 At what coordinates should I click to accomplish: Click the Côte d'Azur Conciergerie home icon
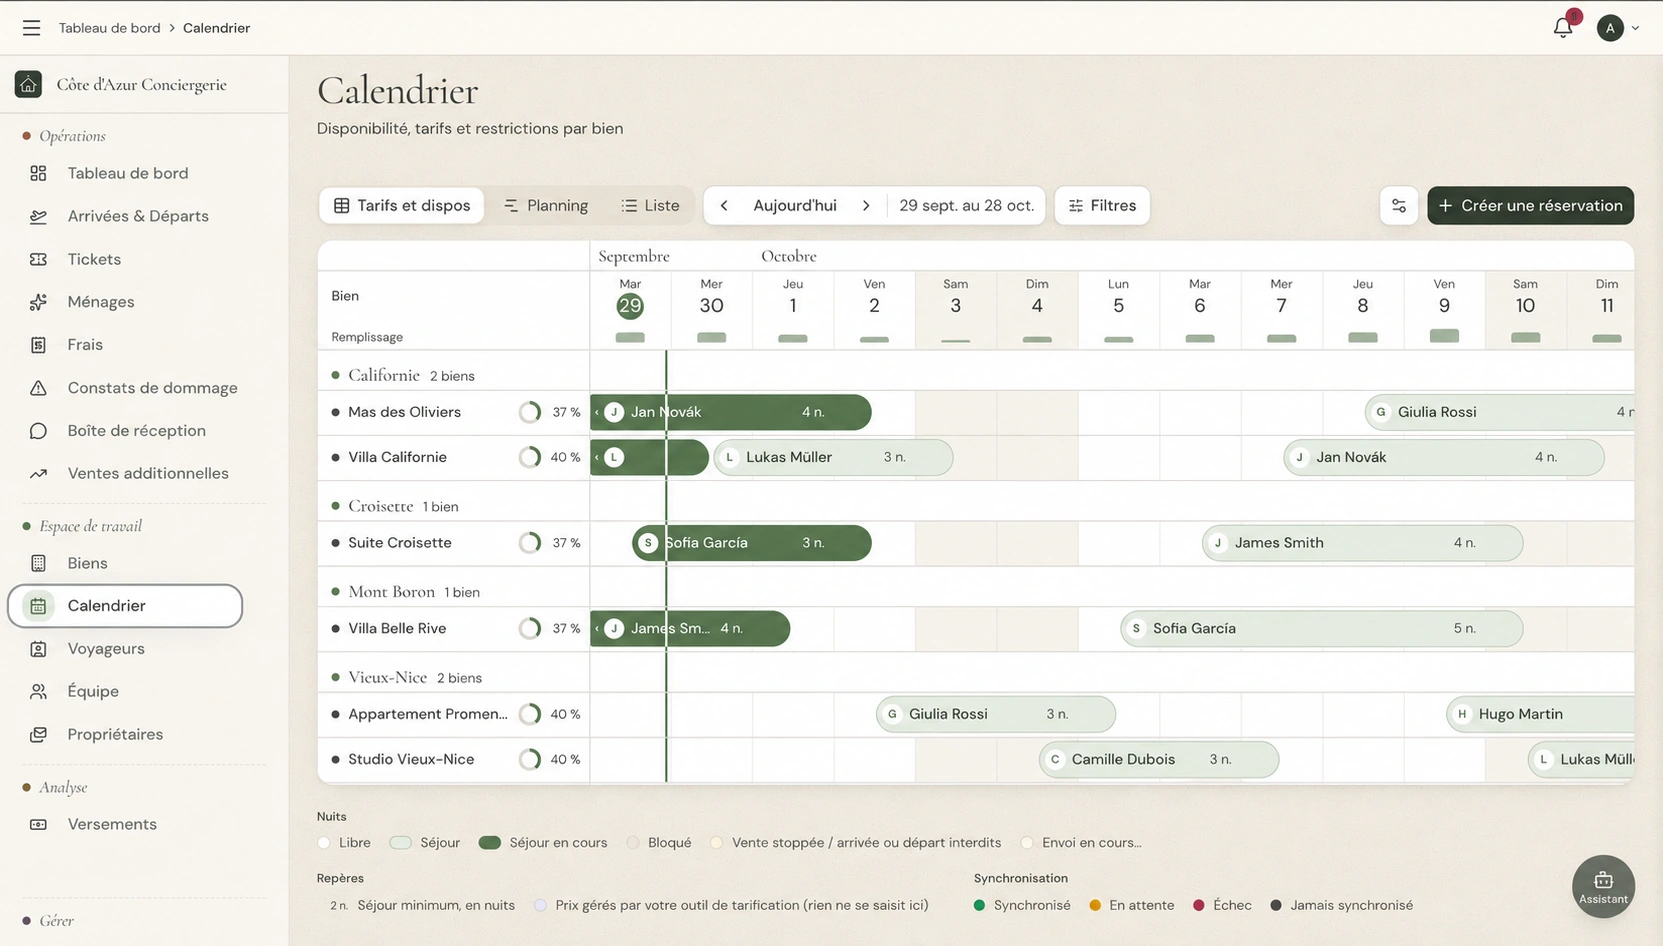28,84
